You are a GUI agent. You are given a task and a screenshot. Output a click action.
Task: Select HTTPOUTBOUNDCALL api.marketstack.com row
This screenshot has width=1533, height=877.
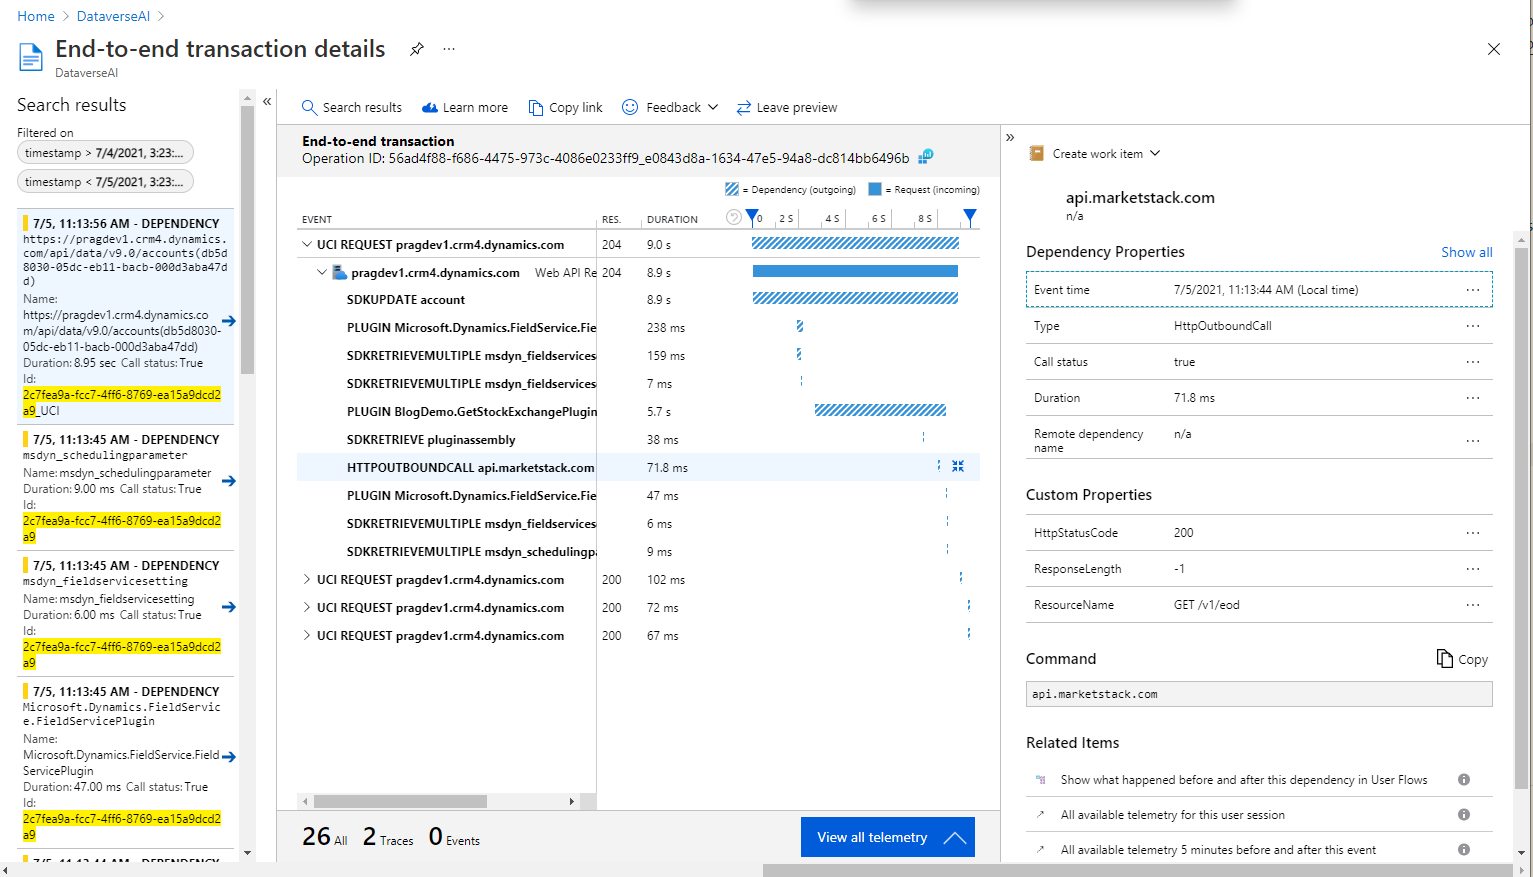638,467
